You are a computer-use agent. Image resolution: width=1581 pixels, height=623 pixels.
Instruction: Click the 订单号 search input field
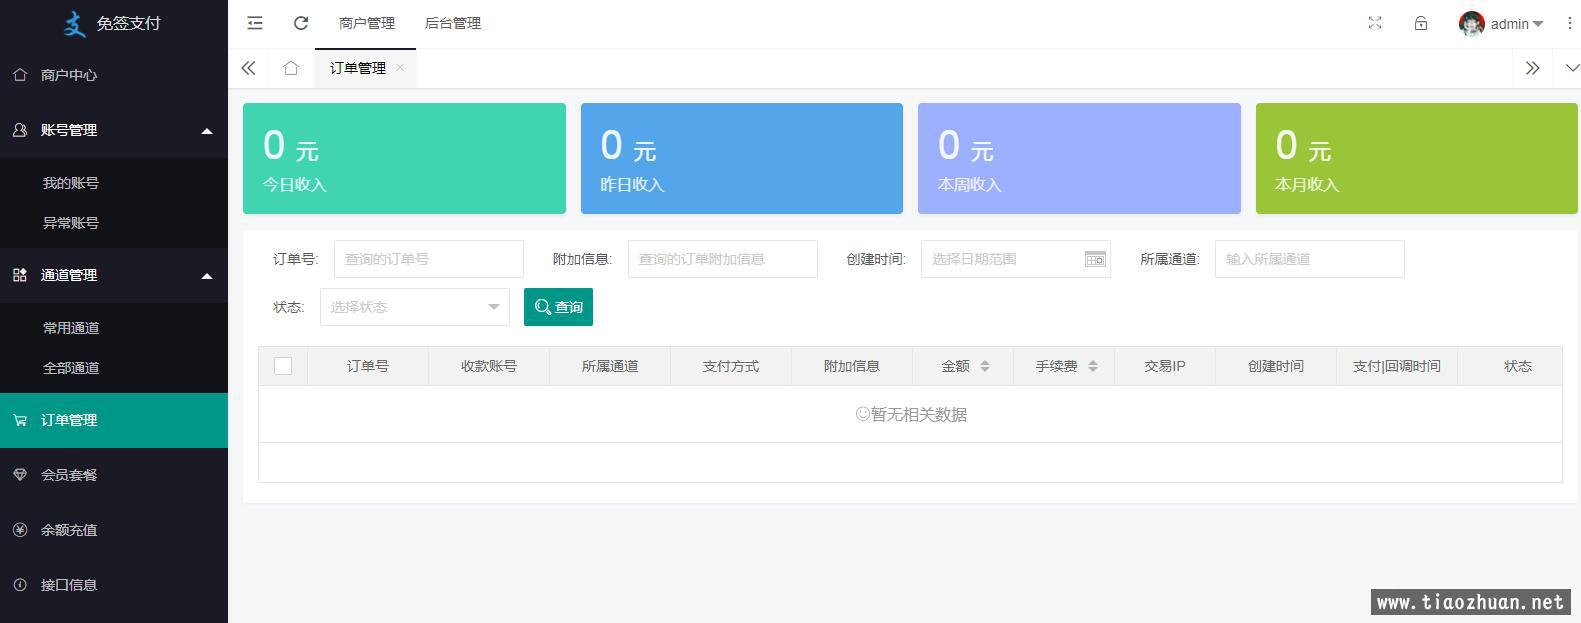pyautogui.click(x=428, y=259)
